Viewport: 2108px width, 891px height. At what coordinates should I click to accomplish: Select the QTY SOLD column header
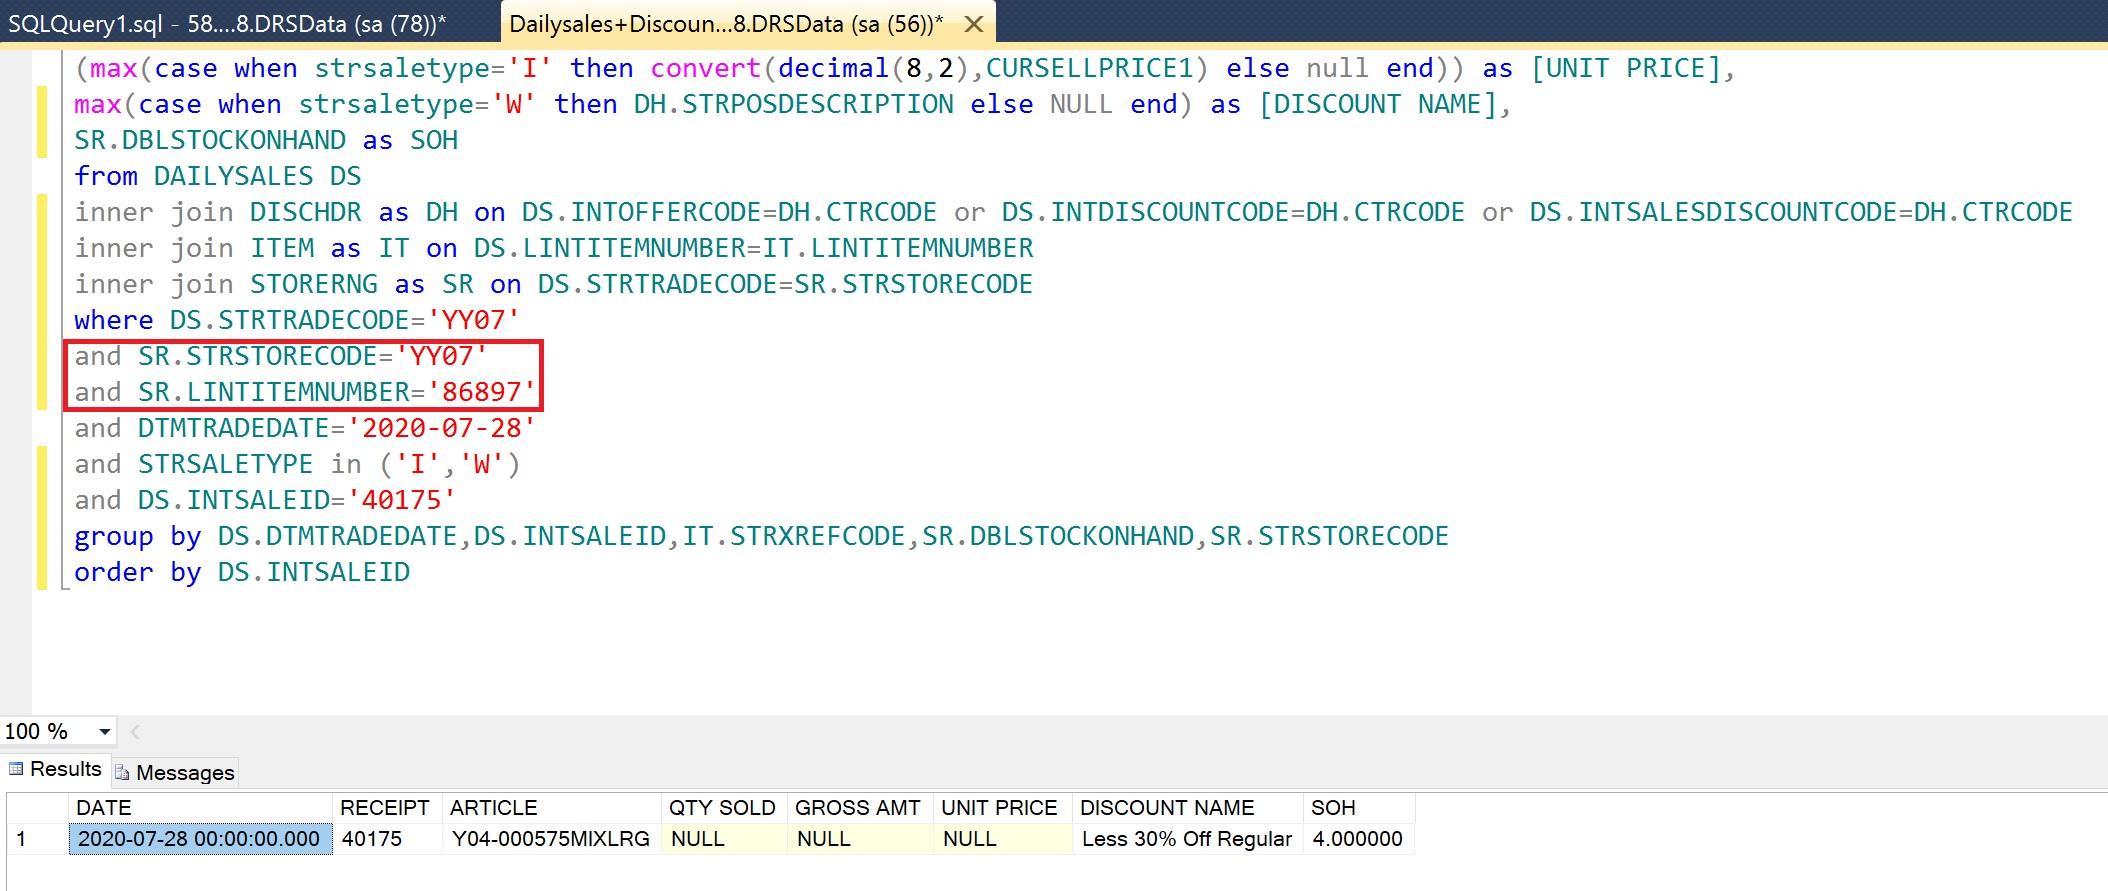723,808
